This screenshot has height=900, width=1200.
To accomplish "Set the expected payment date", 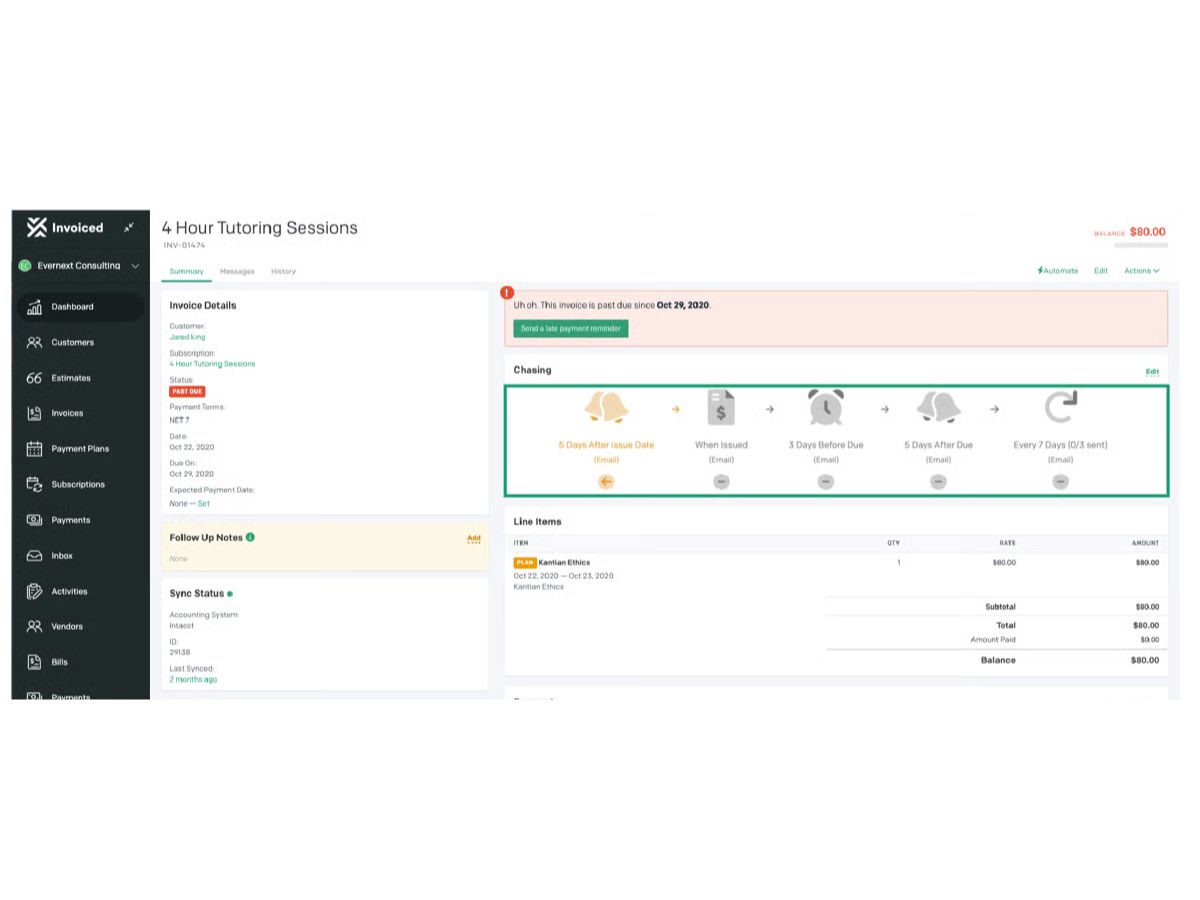I will pyautogui.click(x=204, y=504).
